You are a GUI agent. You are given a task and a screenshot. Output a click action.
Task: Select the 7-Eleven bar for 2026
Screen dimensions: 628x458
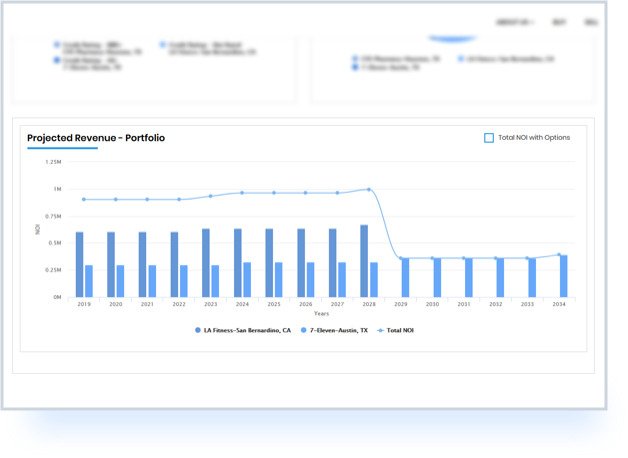point(311,279)
